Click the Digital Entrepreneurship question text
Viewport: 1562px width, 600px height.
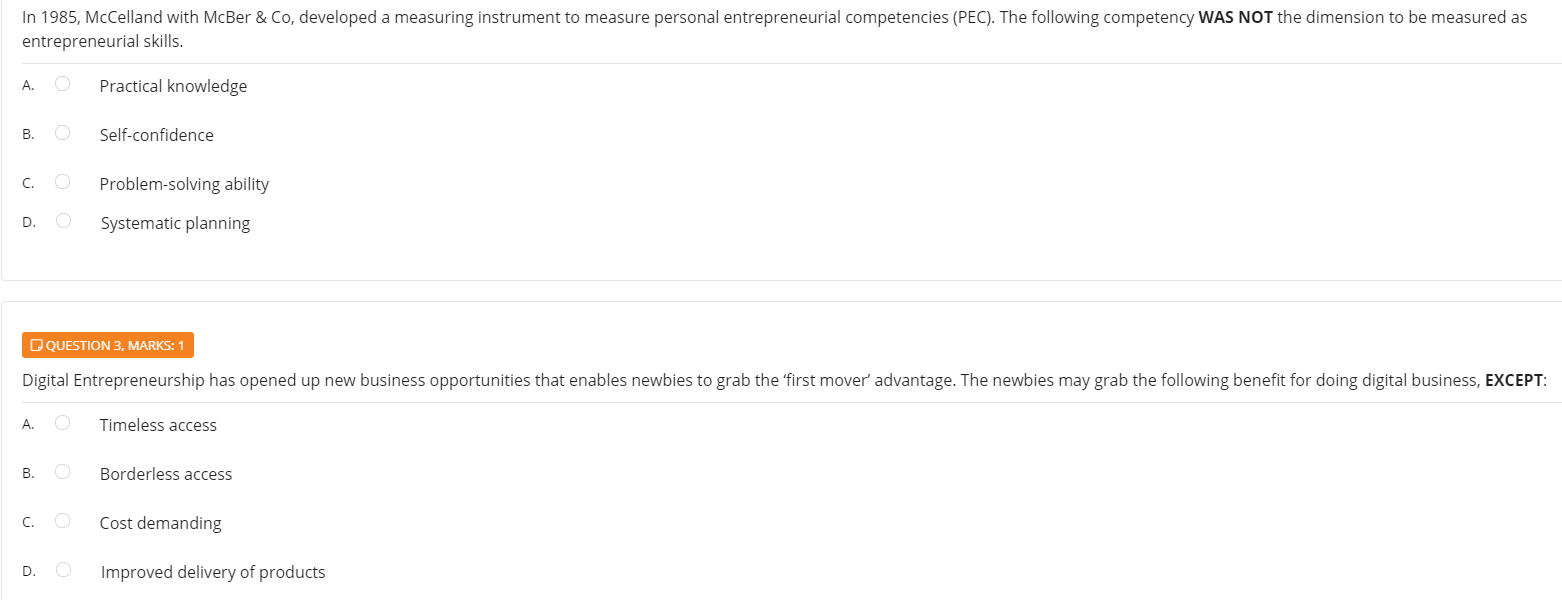[784, 380]
